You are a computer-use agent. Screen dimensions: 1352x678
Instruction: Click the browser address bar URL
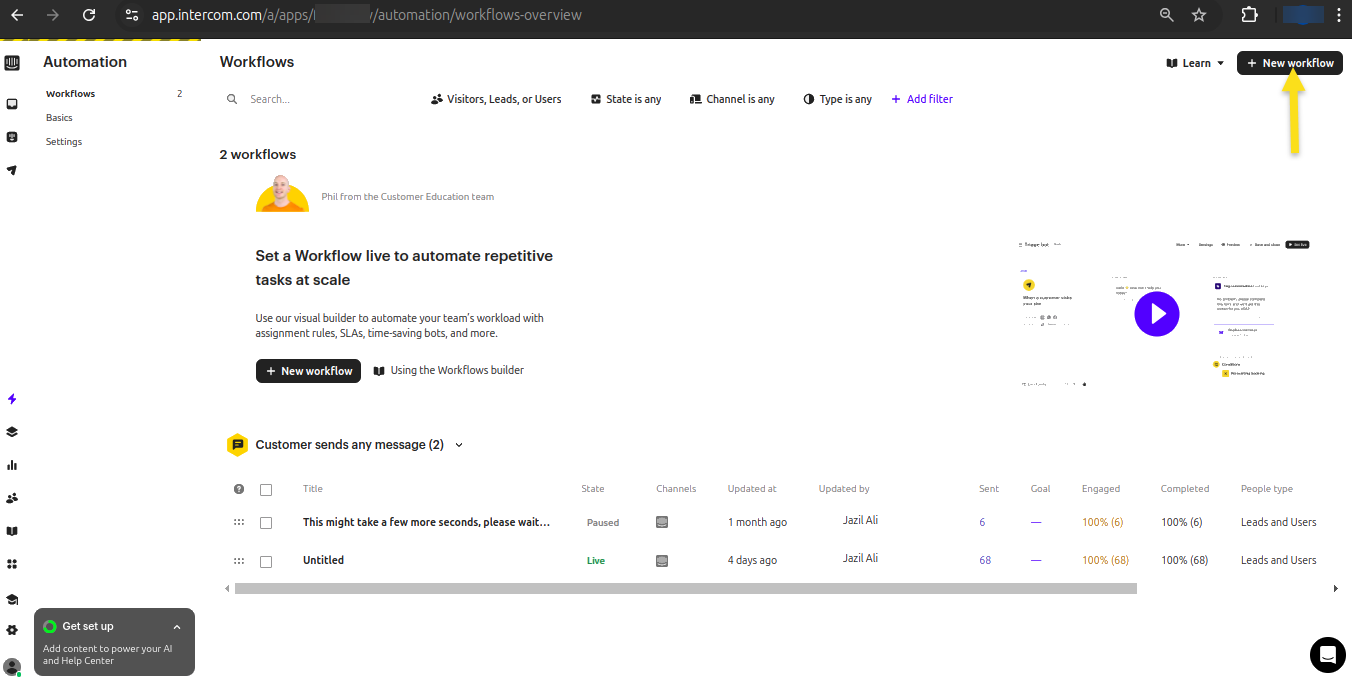coord(366,15)
